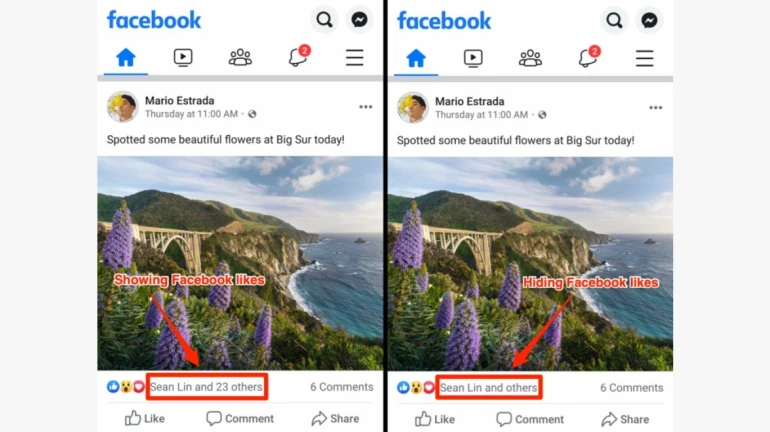770x432 pixels.
Task: Open Mario Estrada profile picture in left screen
Action: point(122,107)
